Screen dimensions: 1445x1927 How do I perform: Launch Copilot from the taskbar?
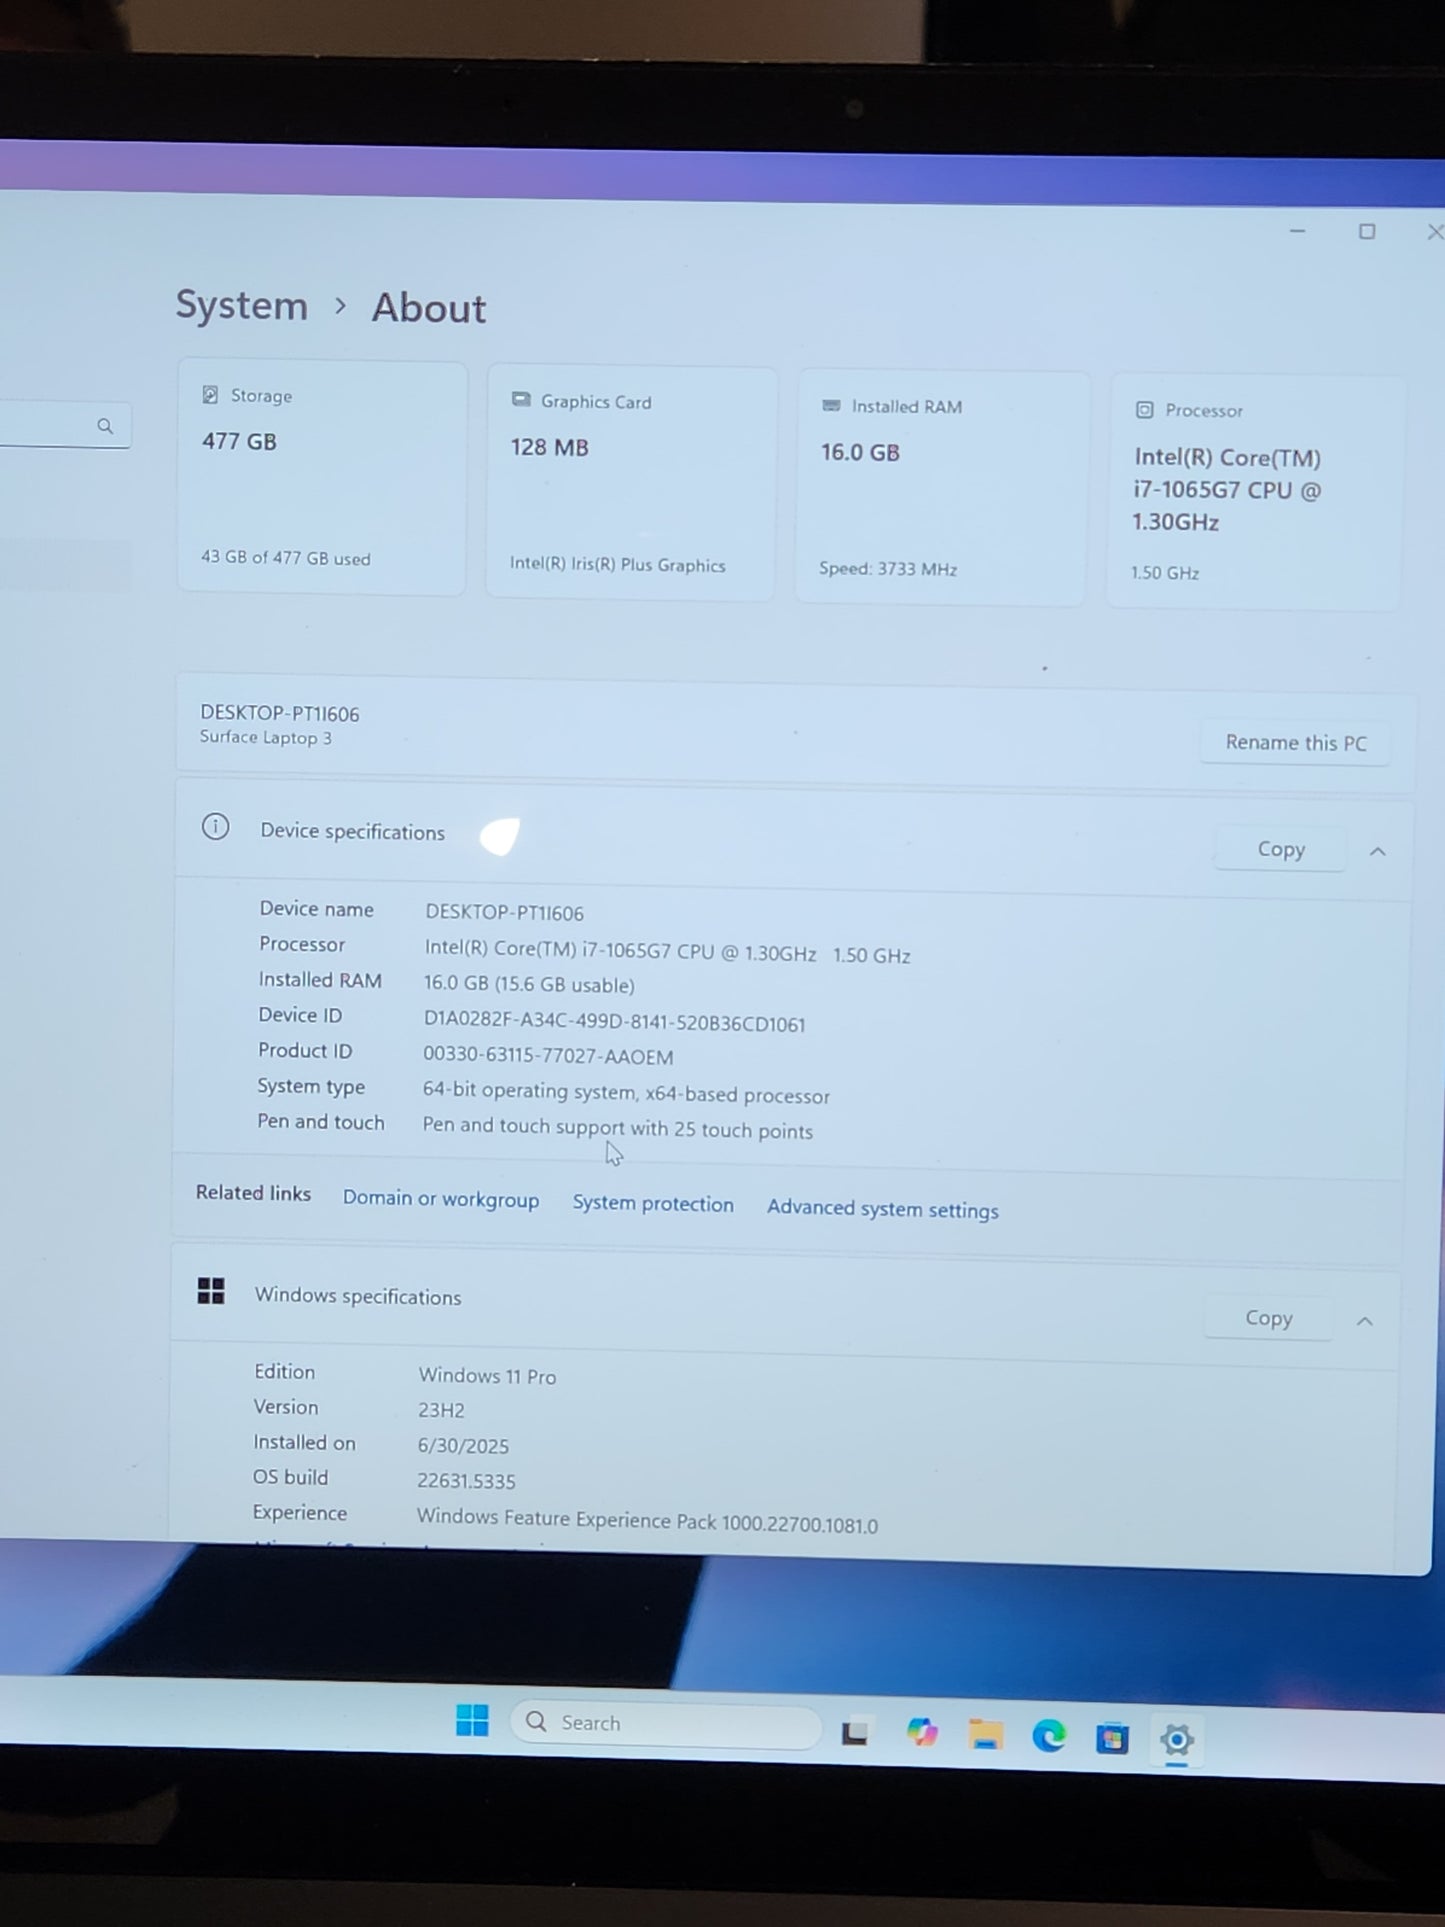click(921, 1733)
